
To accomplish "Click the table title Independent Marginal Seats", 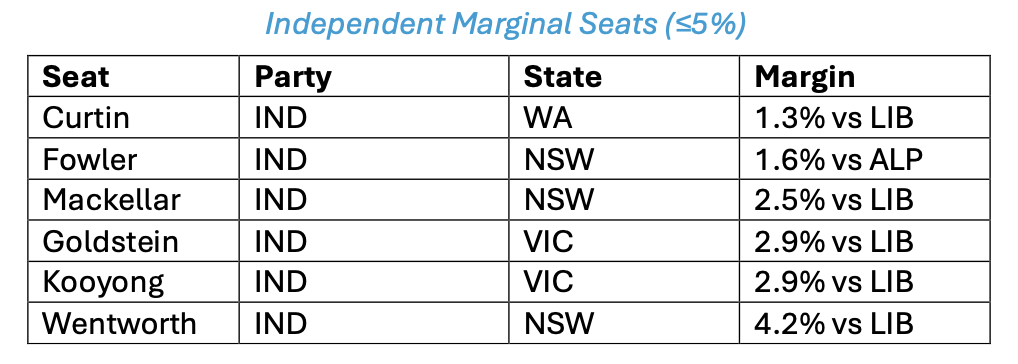I will pos(506,25).
